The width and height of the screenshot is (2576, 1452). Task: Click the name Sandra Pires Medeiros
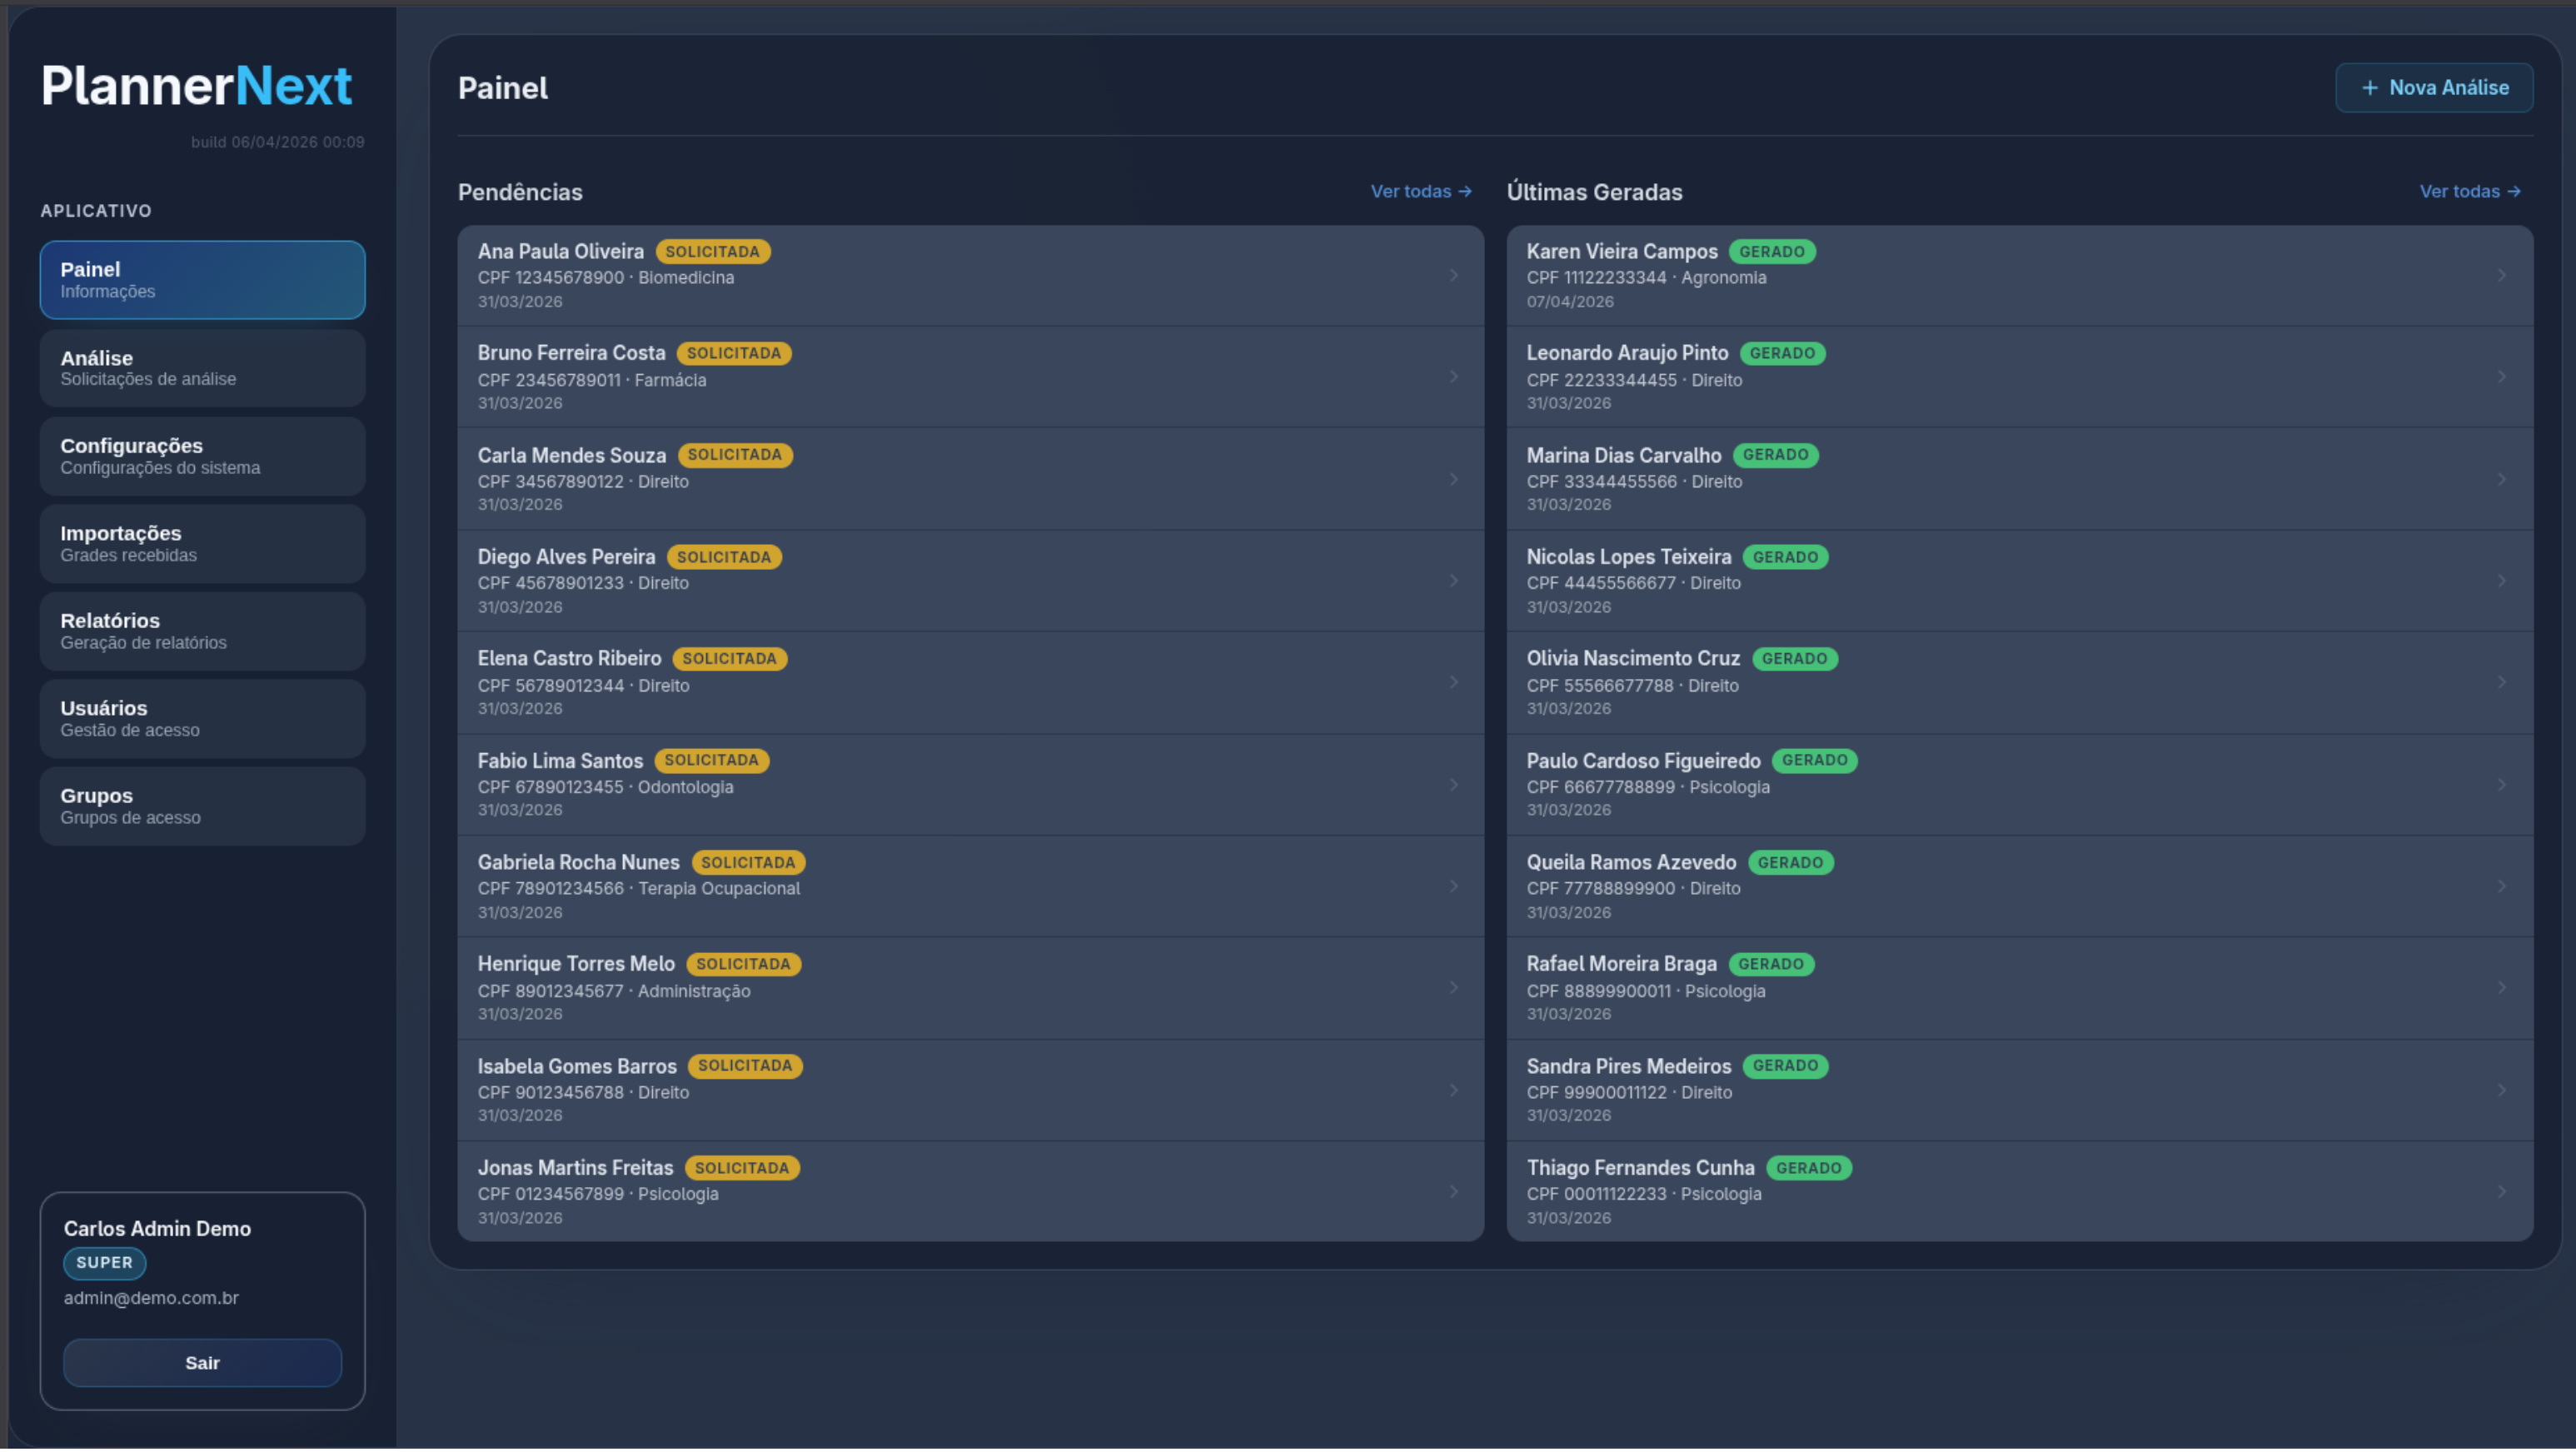click(x=1628, y=1067)
